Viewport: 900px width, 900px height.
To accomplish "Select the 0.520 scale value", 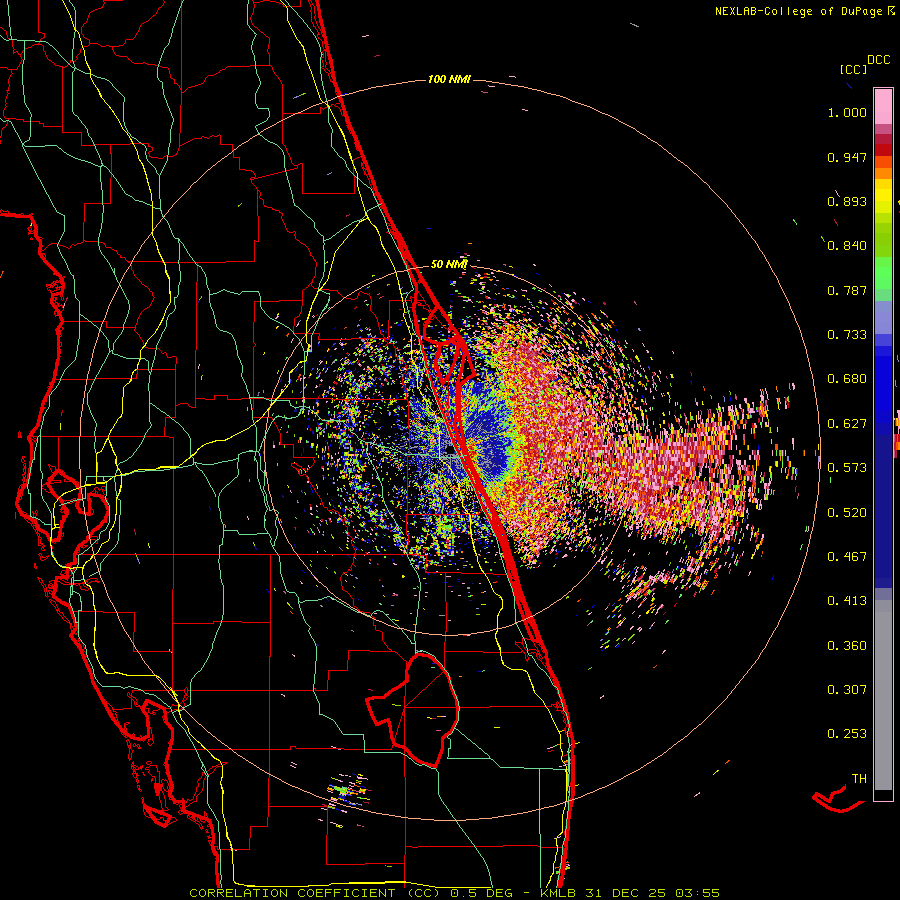I will pyautogui.click(x=847, y=512).
